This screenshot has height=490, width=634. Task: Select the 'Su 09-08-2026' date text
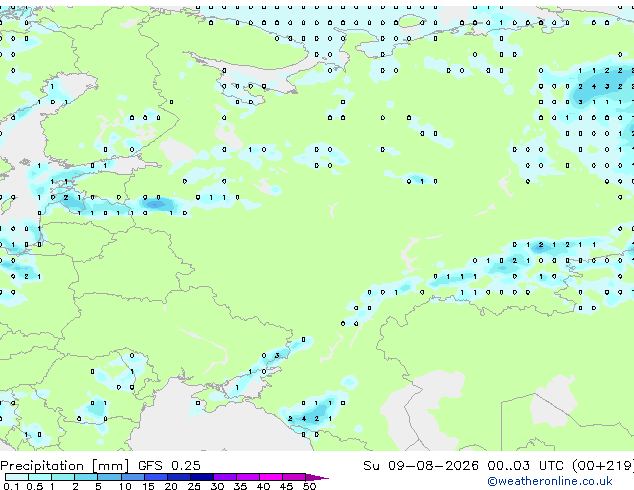point(421,466)
